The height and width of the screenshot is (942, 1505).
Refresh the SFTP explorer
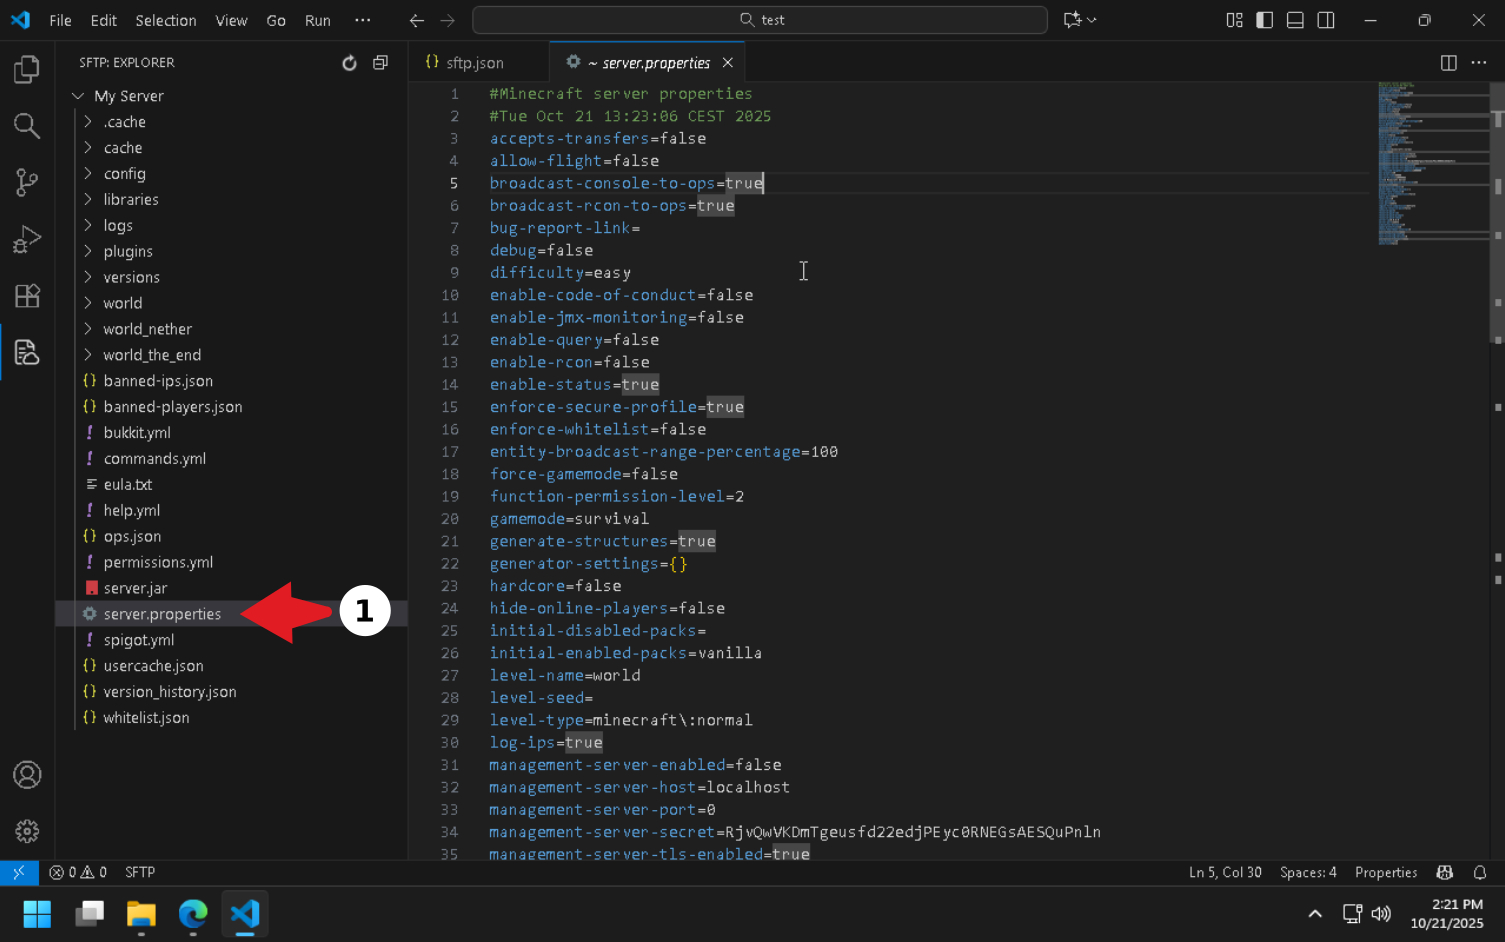349,62
